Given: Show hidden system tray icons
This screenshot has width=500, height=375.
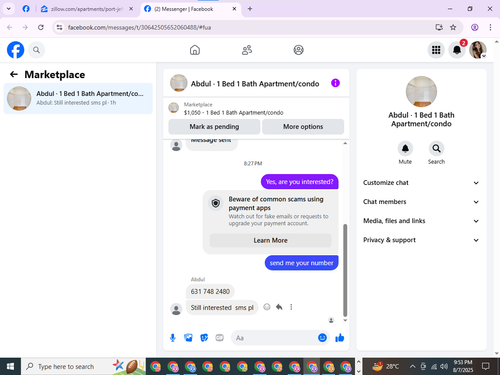Looking at the screenshot, I should (412, 367).
